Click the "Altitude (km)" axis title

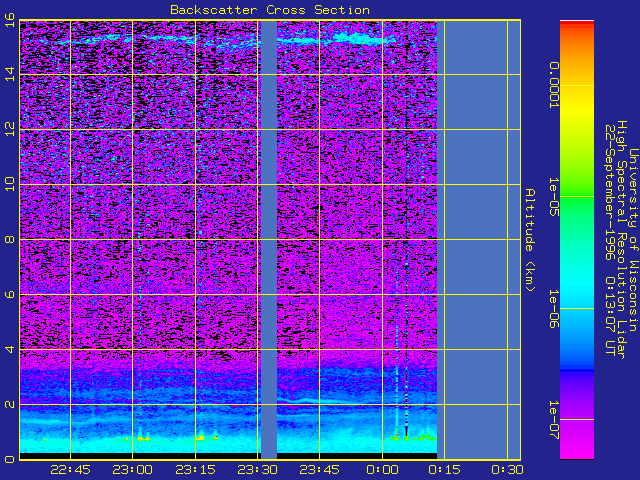click(x=529, y=240)
